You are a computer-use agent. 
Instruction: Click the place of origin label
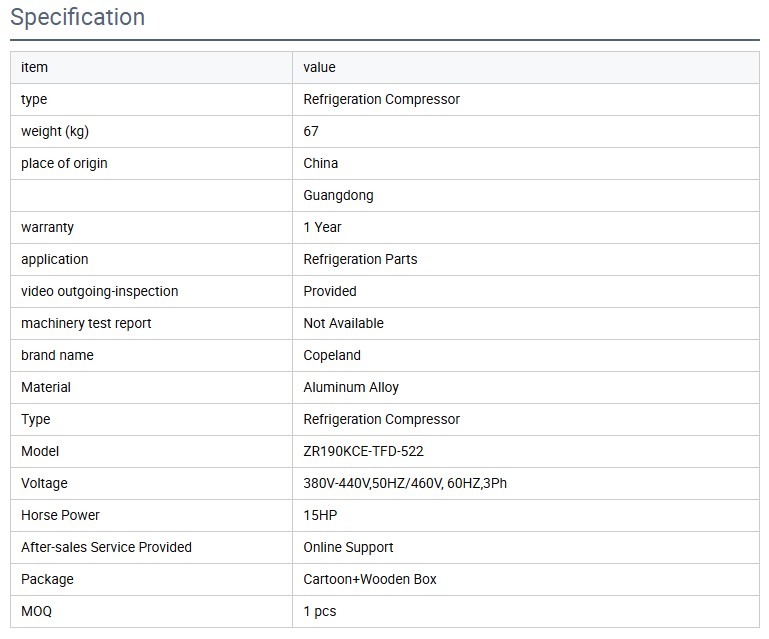tap(64, 163)
